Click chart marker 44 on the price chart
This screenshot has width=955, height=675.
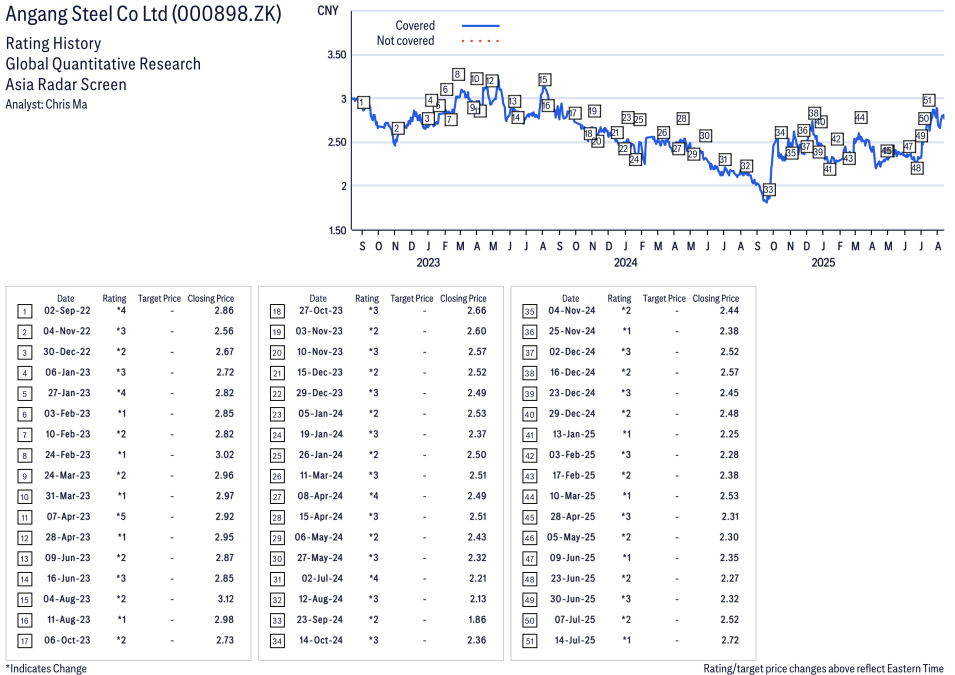860,118
